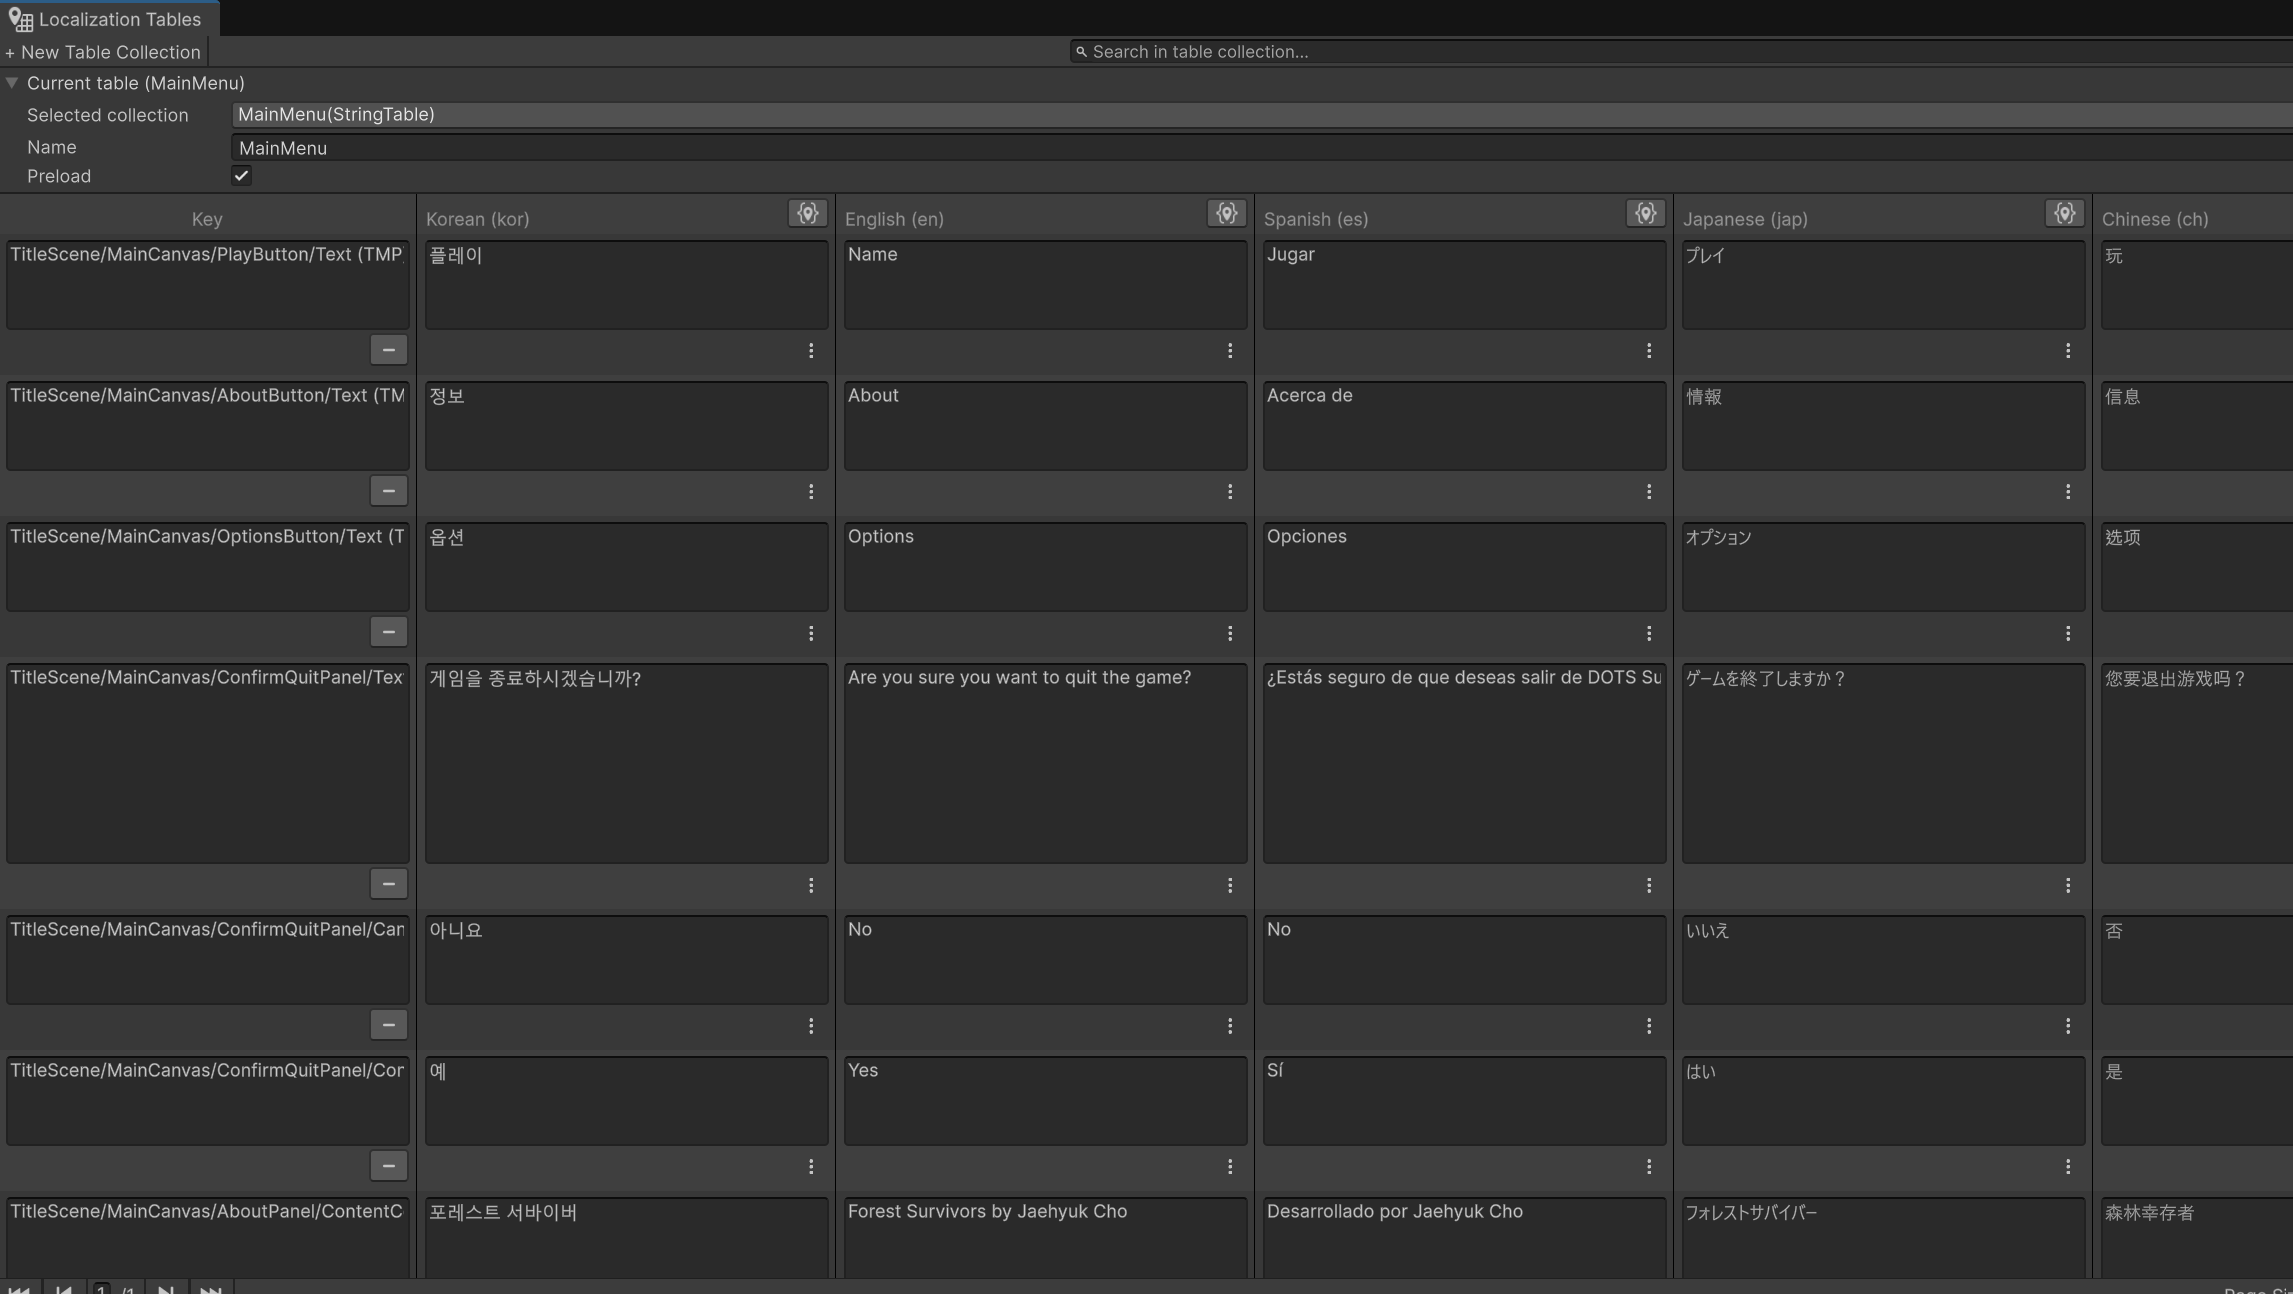Go to the next page of entries

point(166,1288)
